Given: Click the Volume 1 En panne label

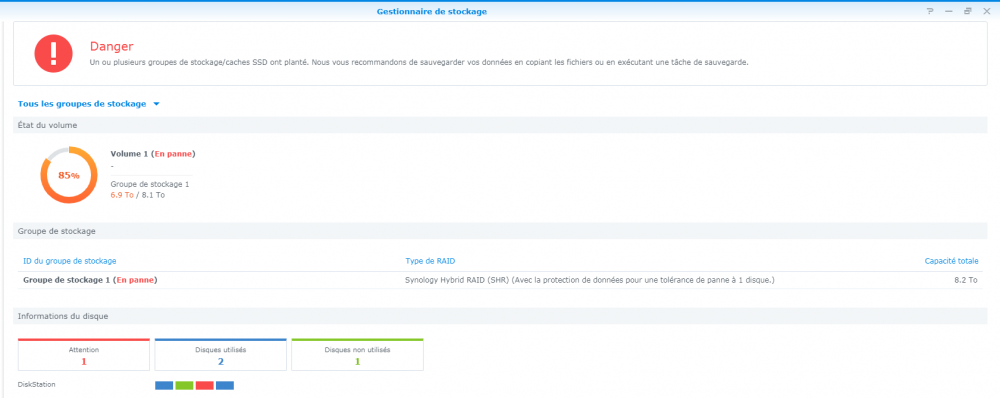Looking at the screenshot, I should [153, 154].
